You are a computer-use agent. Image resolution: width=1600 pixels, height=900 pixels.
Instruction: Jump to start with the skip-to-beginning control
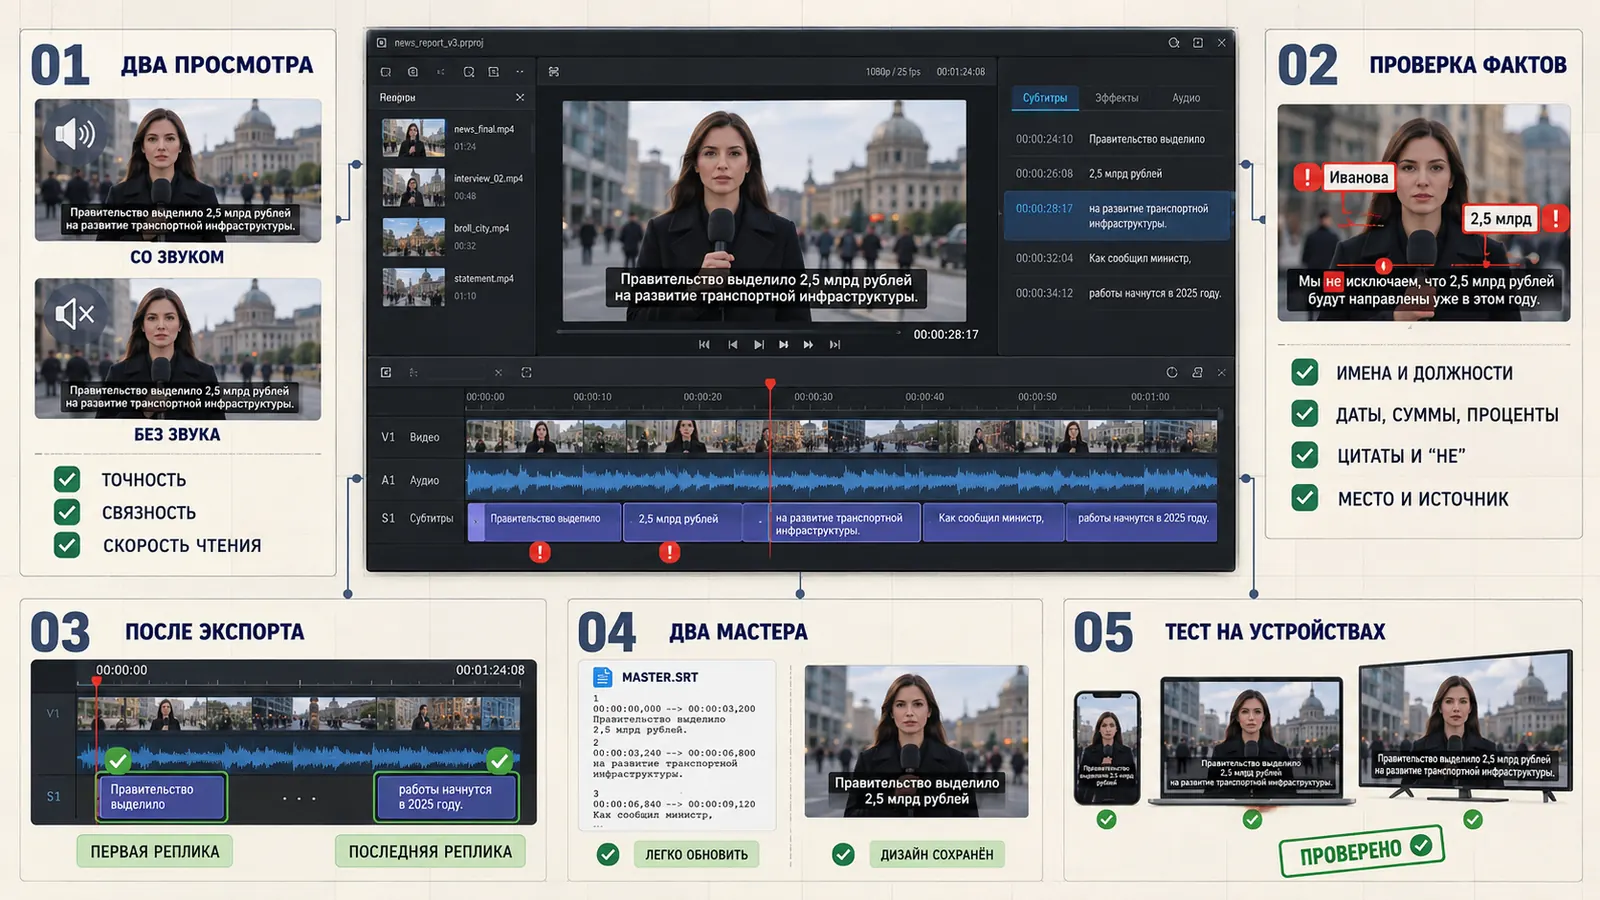[x=704, y=344]
